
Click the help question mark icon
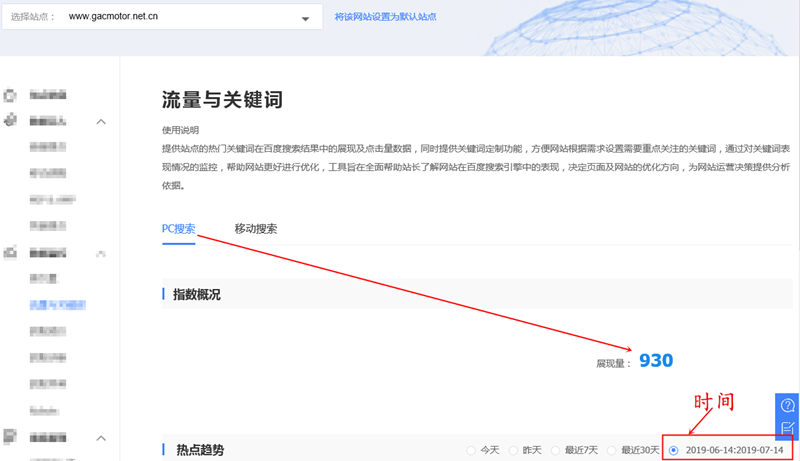click(x=787, y=405)
